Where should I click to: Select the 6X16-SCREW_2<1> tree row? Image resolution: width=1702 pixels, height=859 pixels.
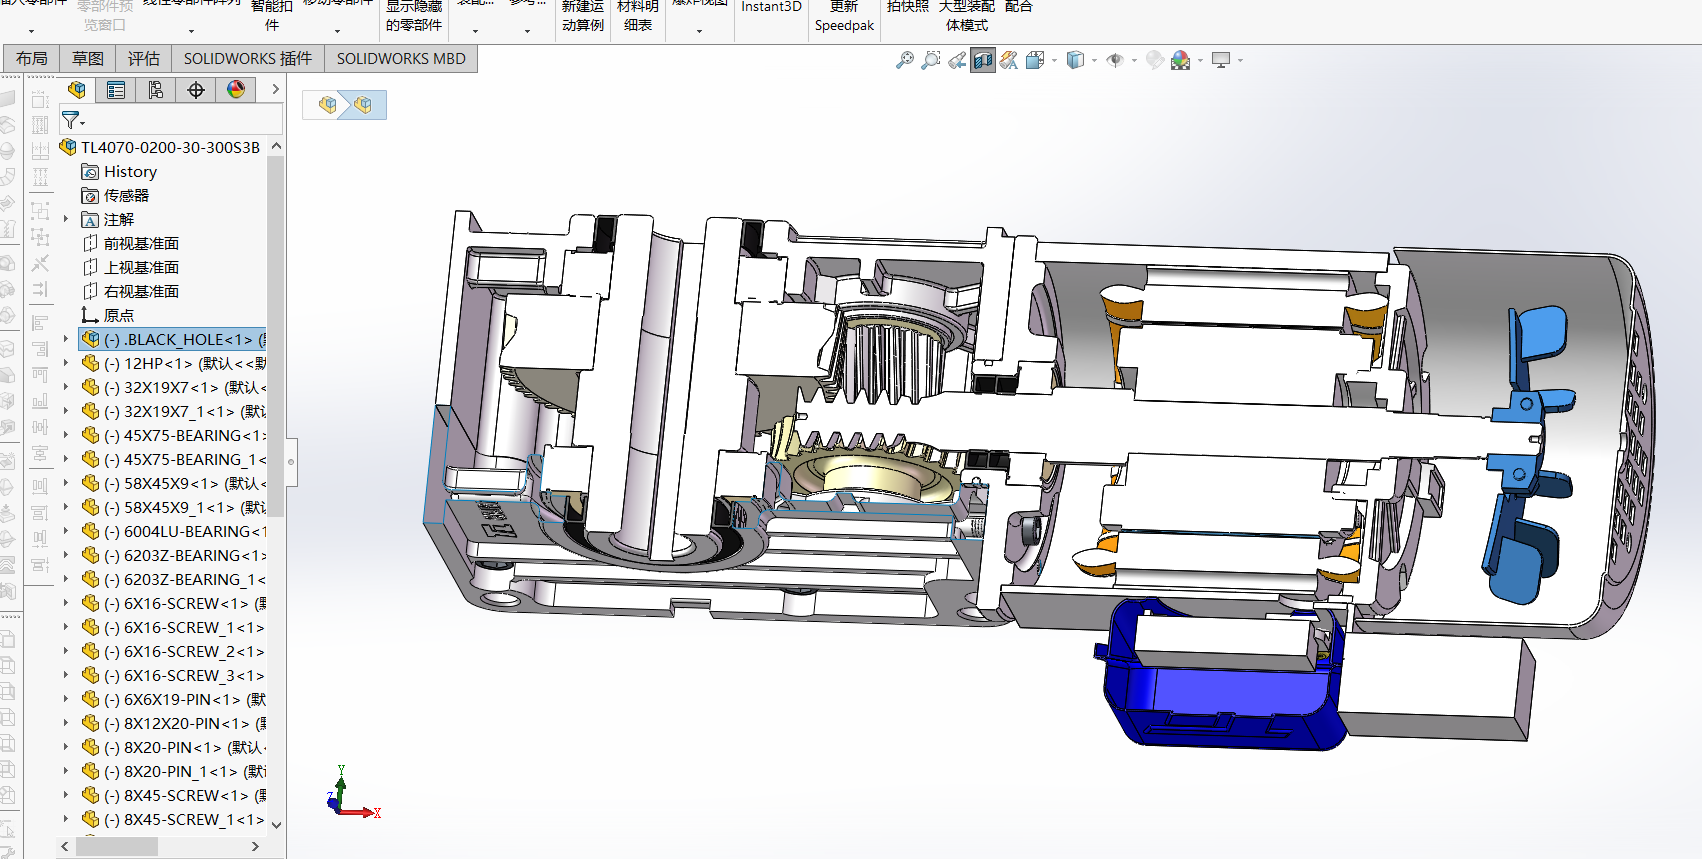pyautogui.click(x=173, y=652)
